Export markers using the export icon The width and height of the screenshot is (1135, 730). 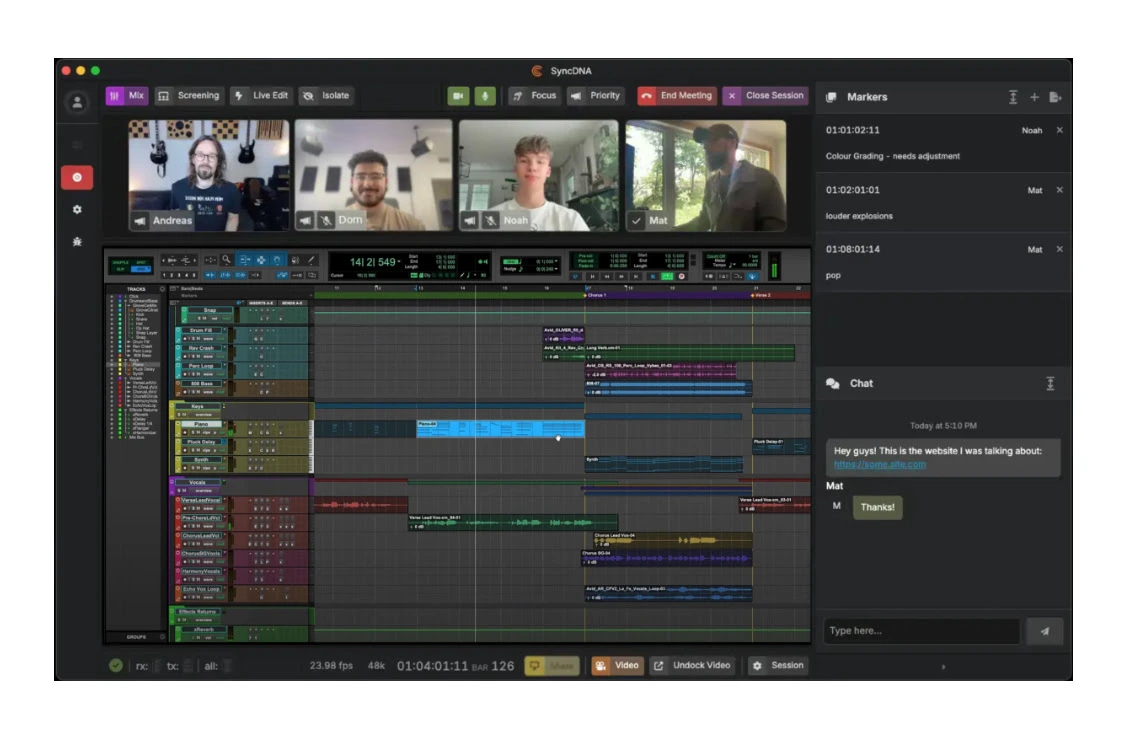[1055, 97]
